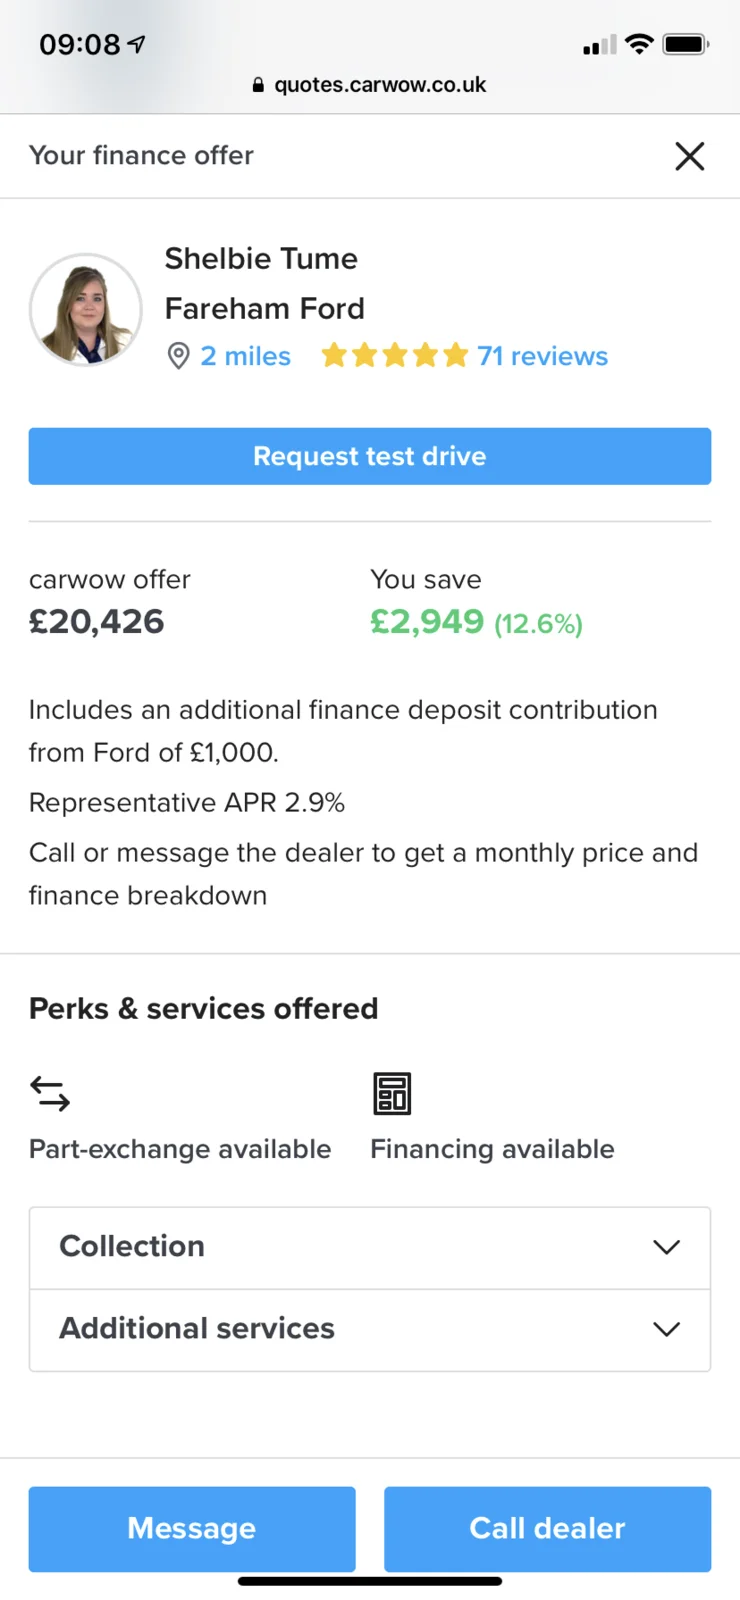Click the Additional services chevron arrow
Image resolution: width=740 pixels, height=1600 pixels.
tap(666, 1329)
